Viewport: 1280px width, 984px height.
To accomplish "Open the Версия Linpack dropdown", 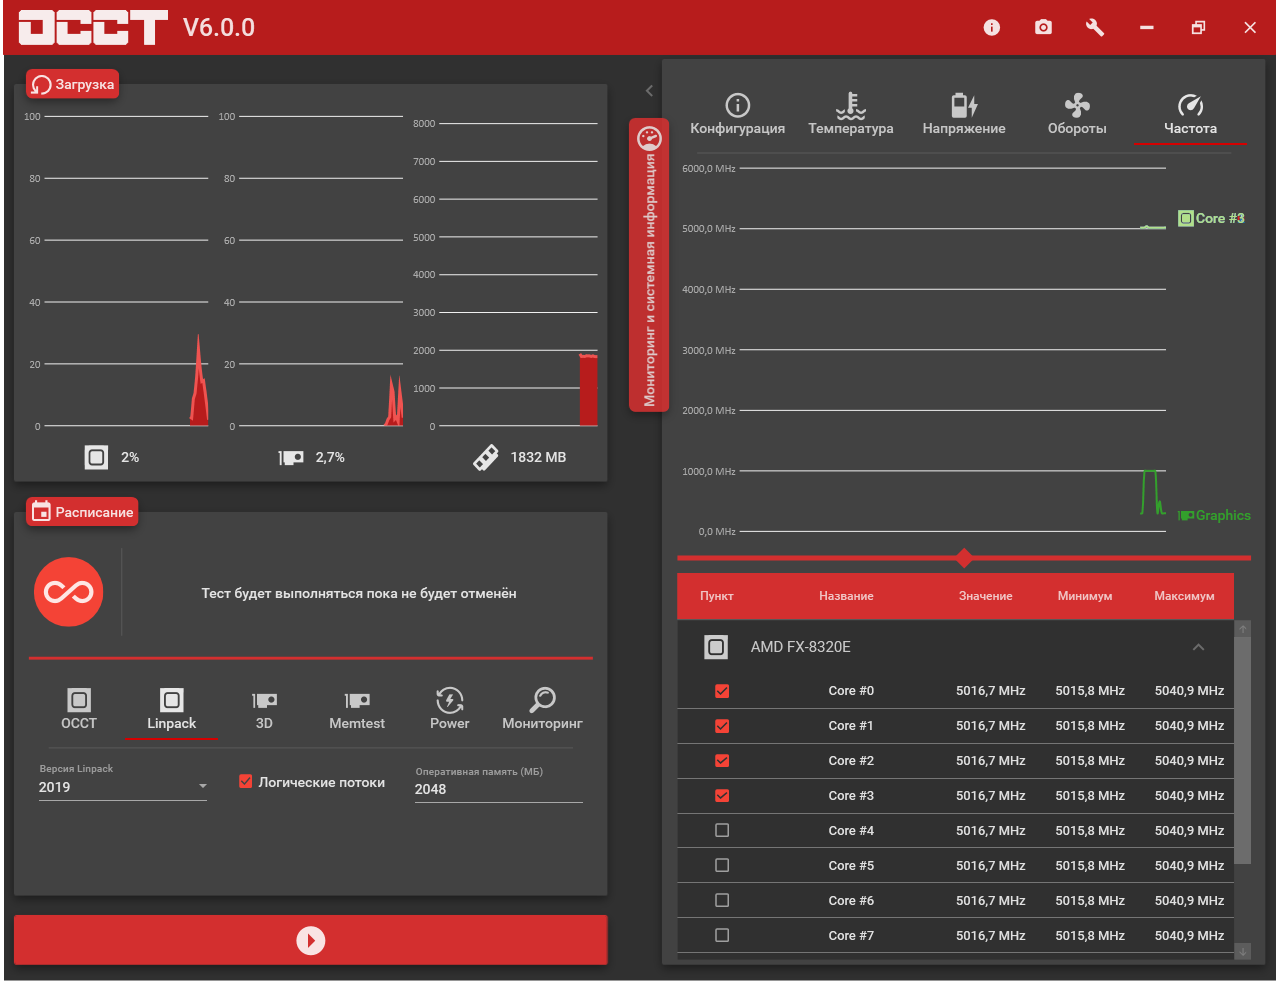I will pyautogui.click(x=123, y=787).
